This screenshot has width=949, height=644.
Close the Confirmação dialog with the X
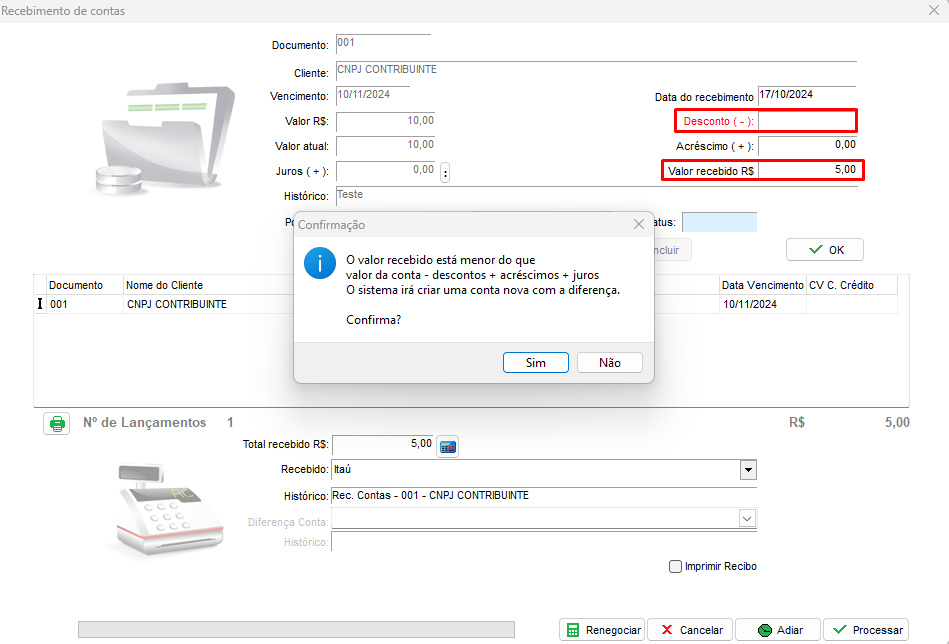click(639, 225)
